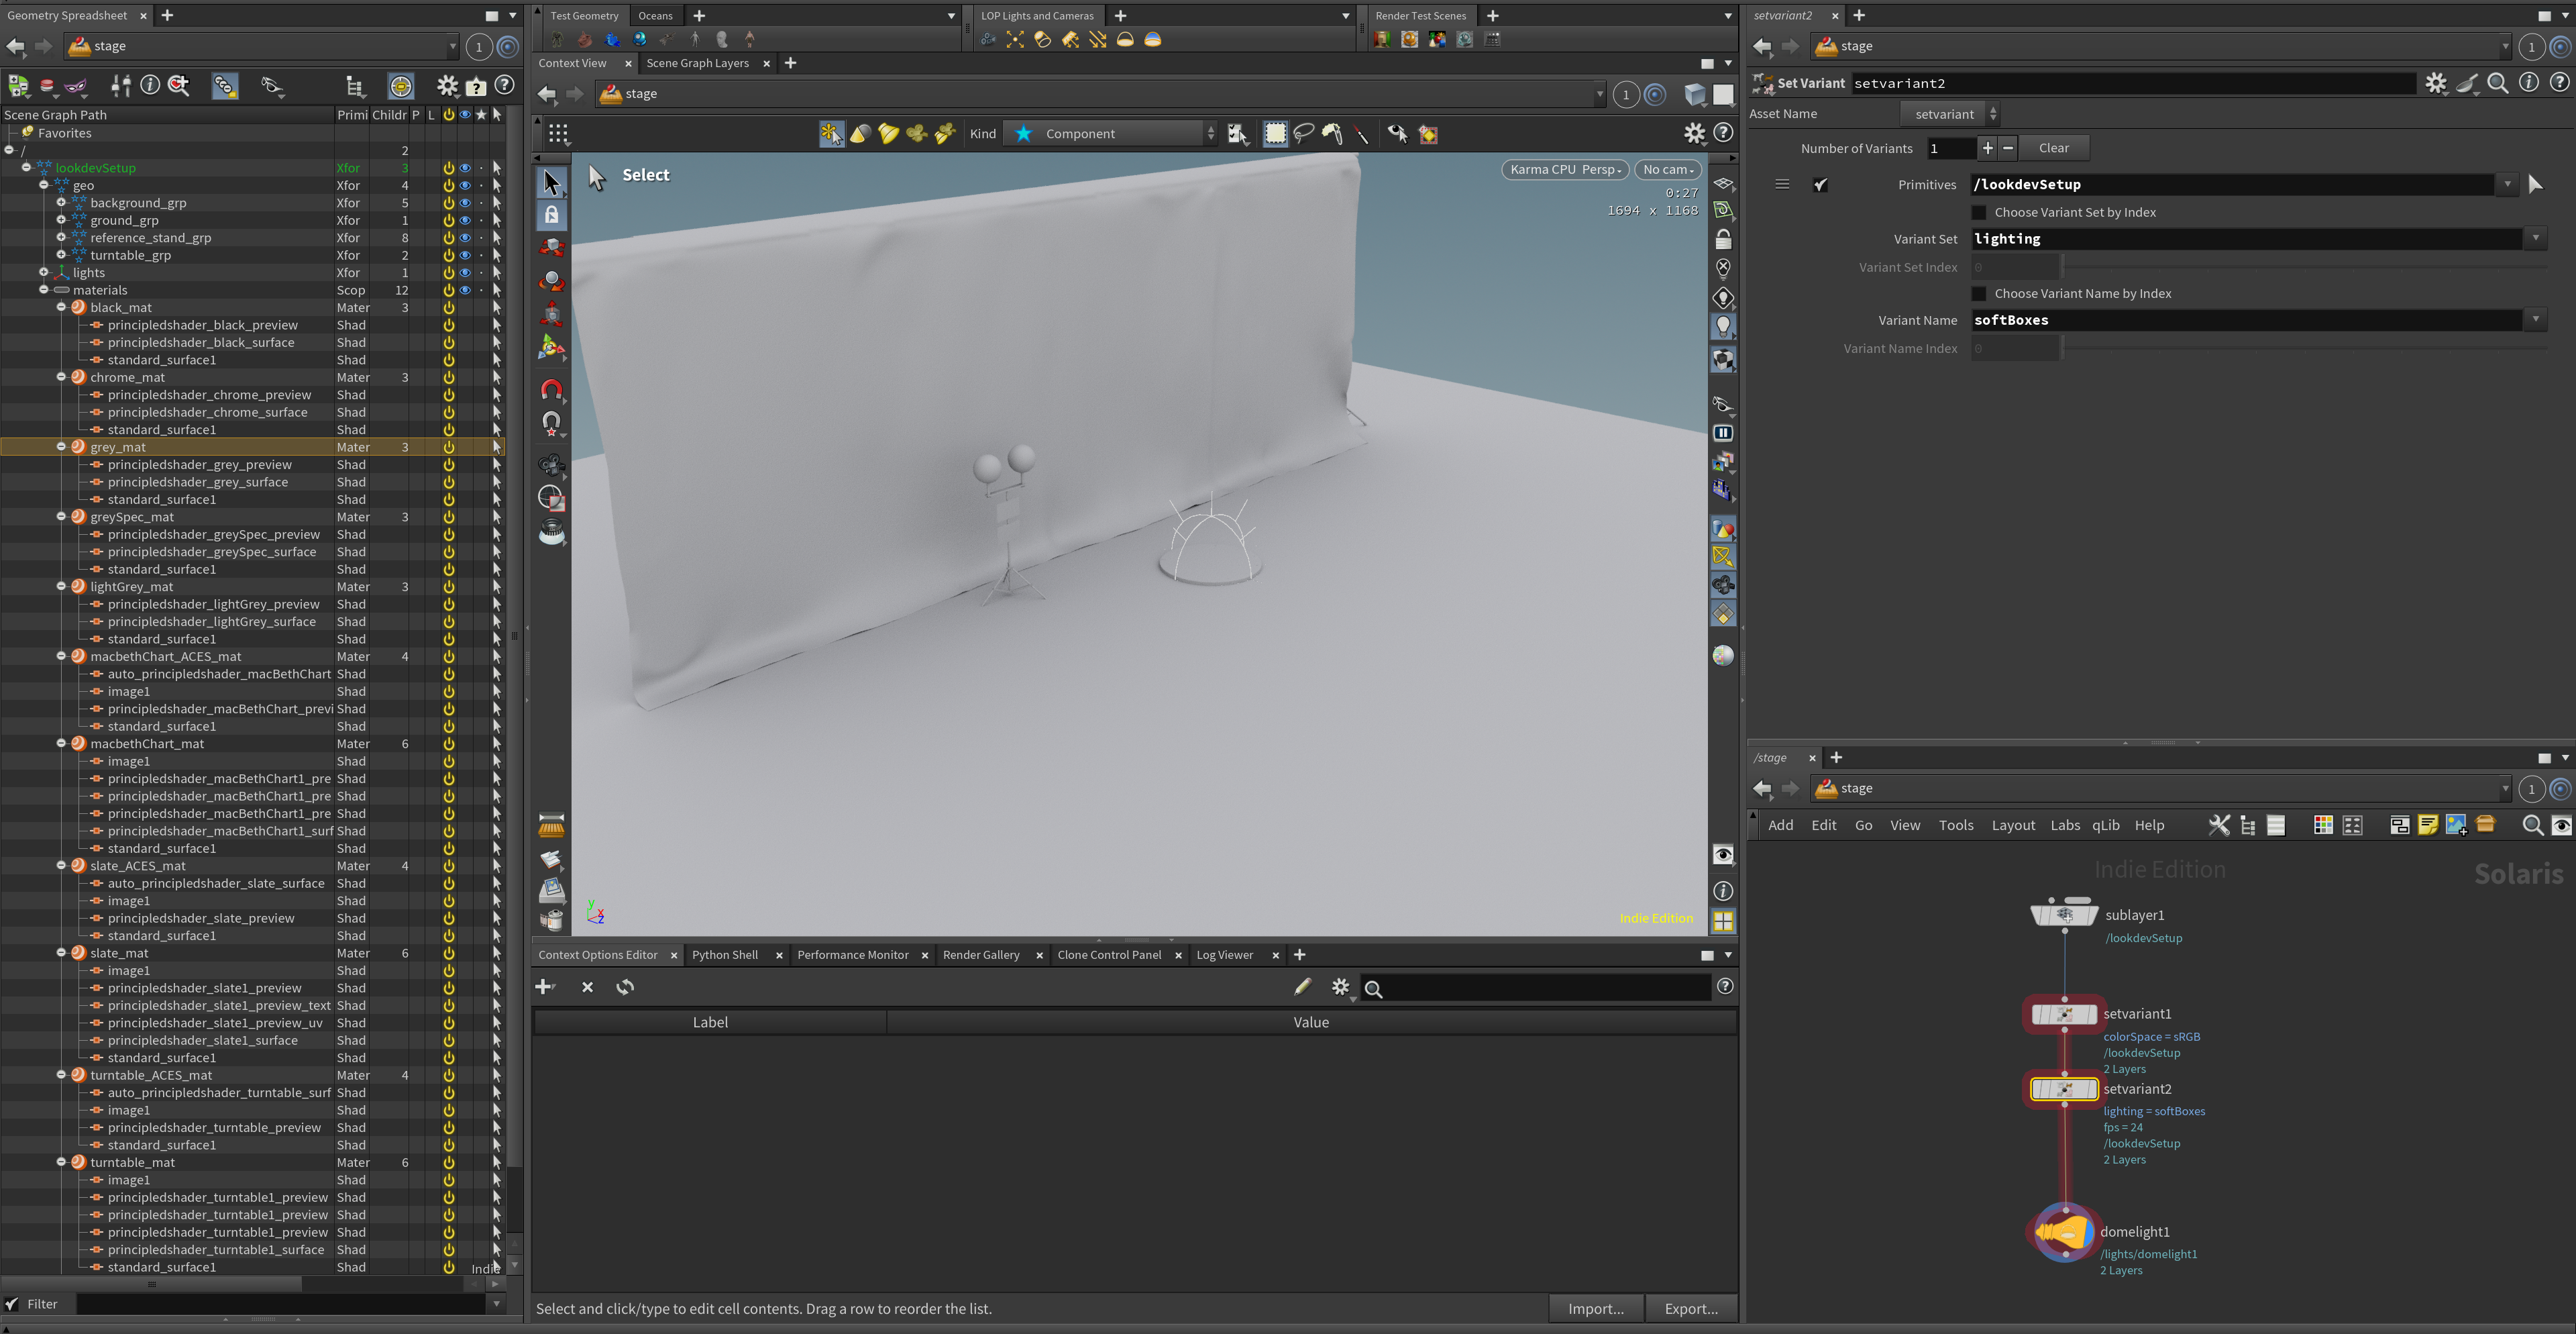The height and width of the screenshot is (1334, 2576).
Task: Click the Variant Name input field
Action: click(x=2246, y=320)
